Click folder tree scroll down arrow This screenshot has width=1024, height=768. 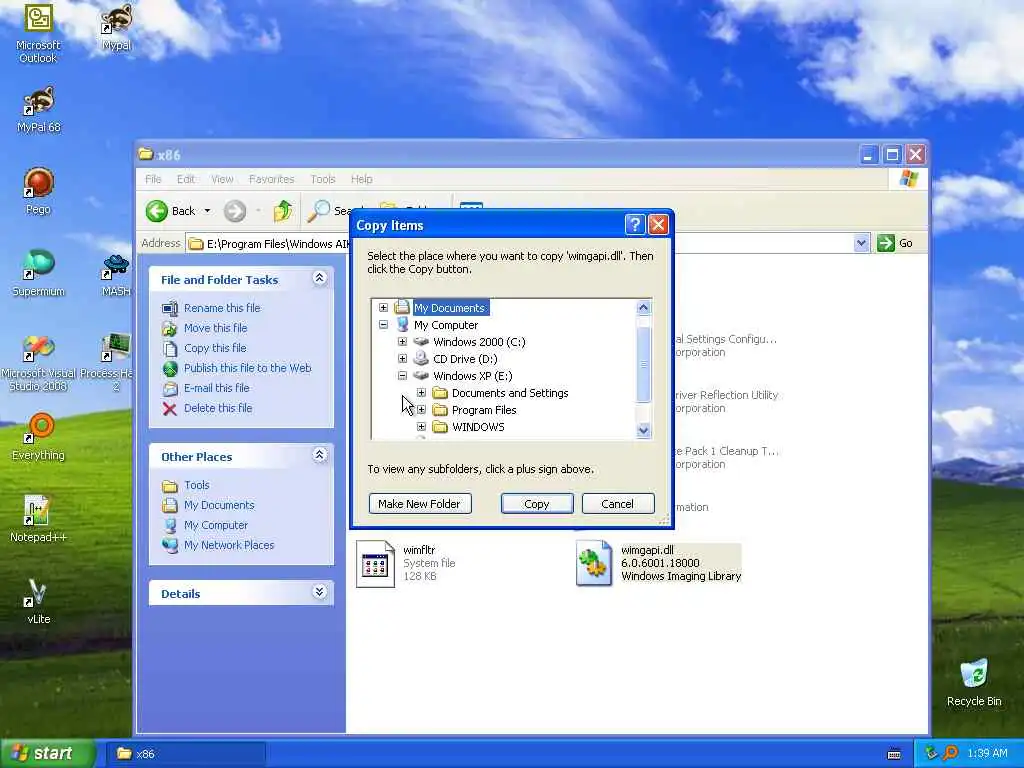tap(643, 430)
